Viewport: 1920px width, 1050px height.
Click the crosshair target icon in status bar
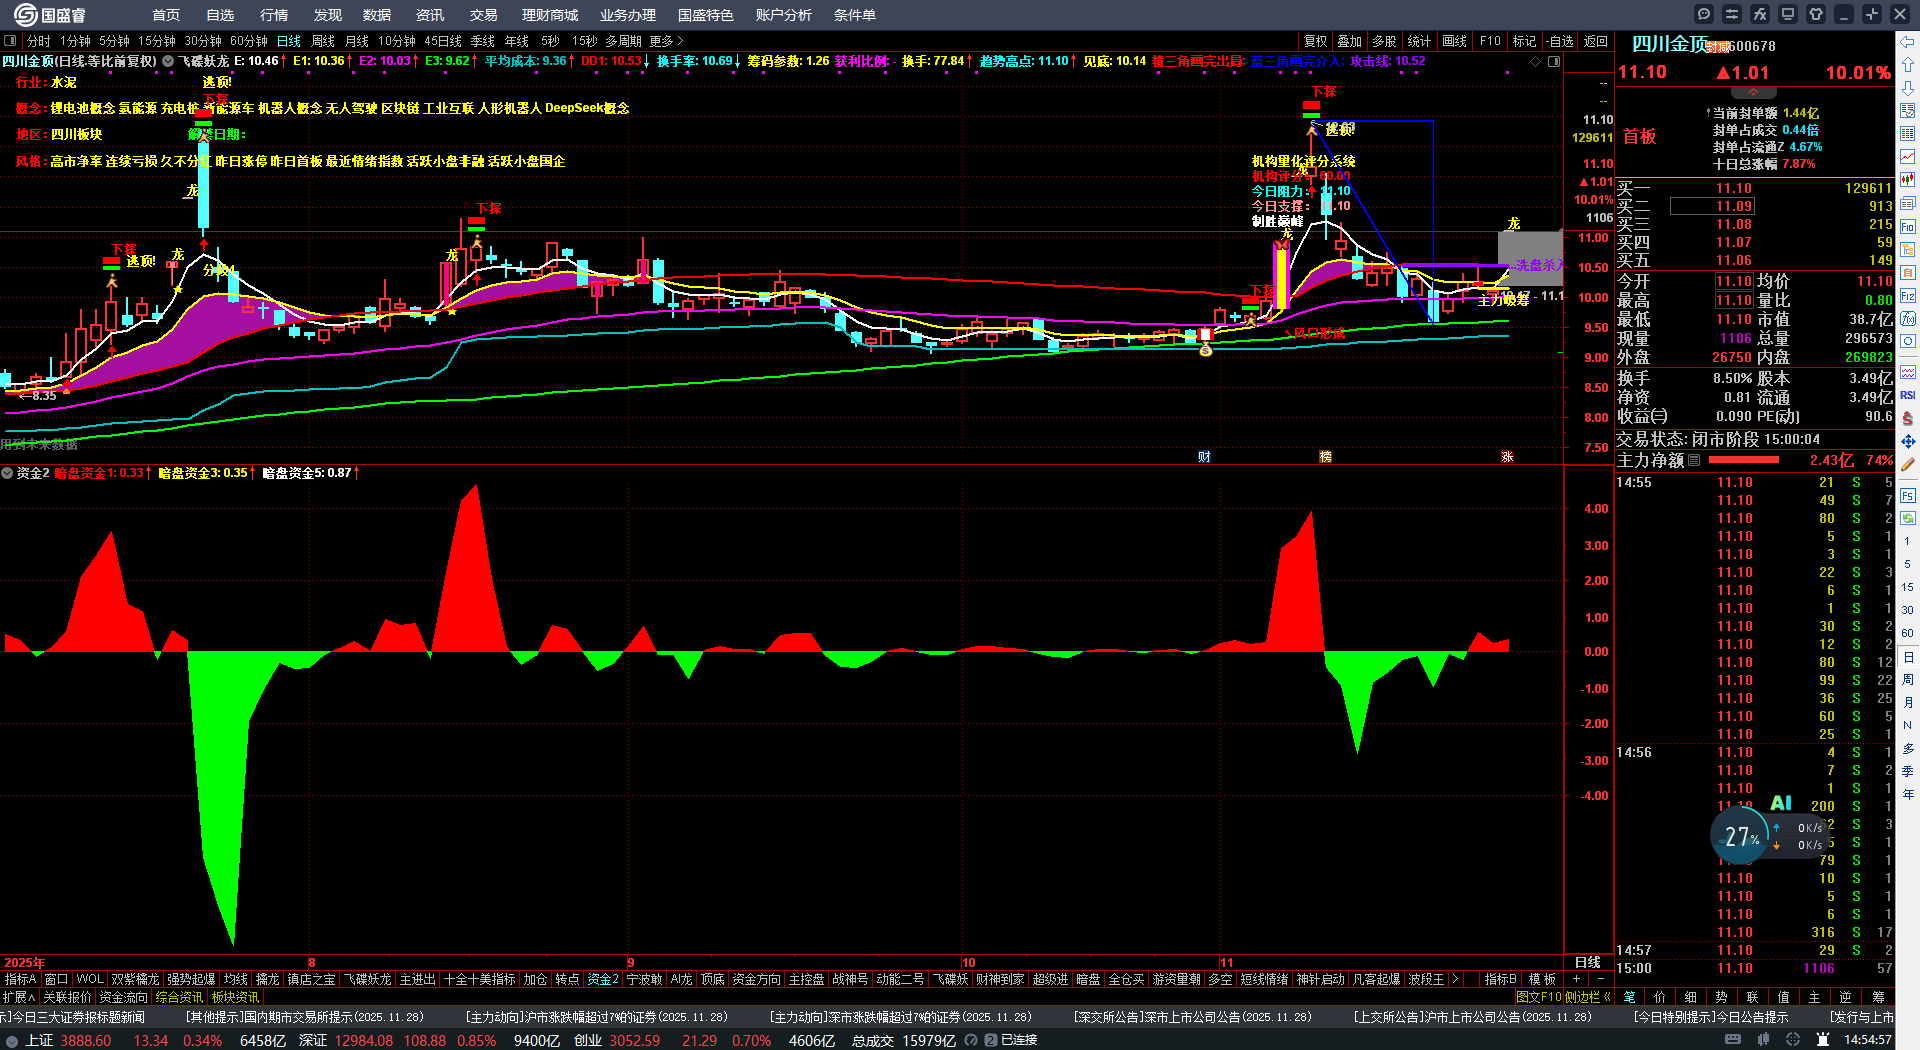pos(1793,1040)
